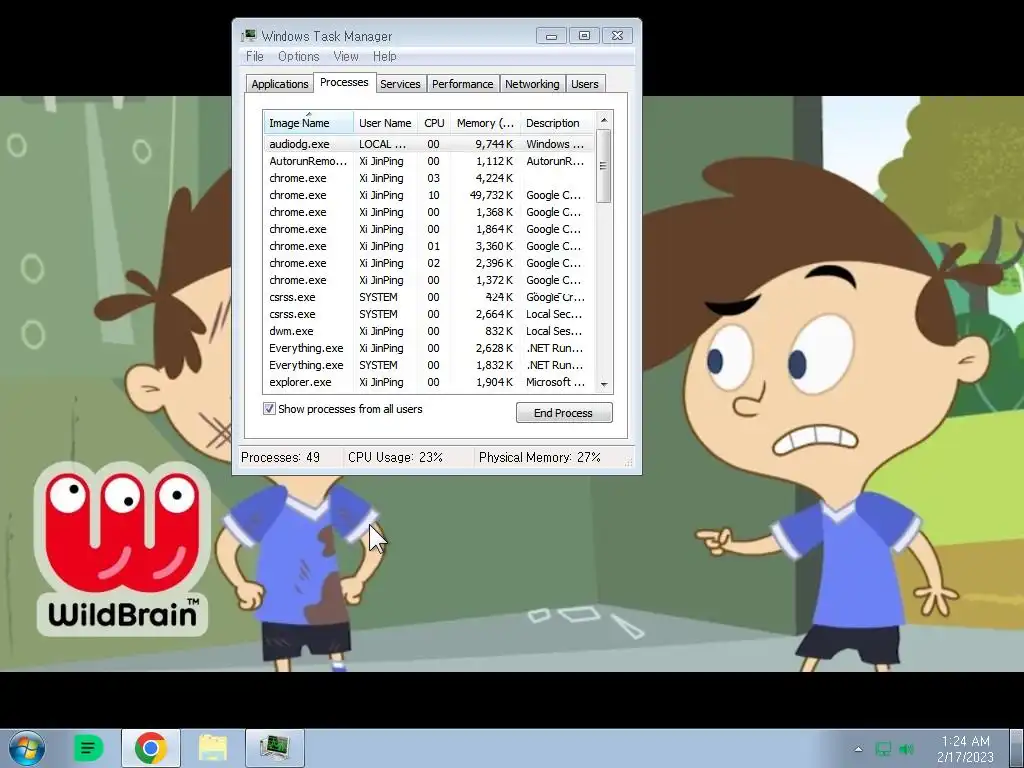Sort by Memory column header

tap(485, 123)
